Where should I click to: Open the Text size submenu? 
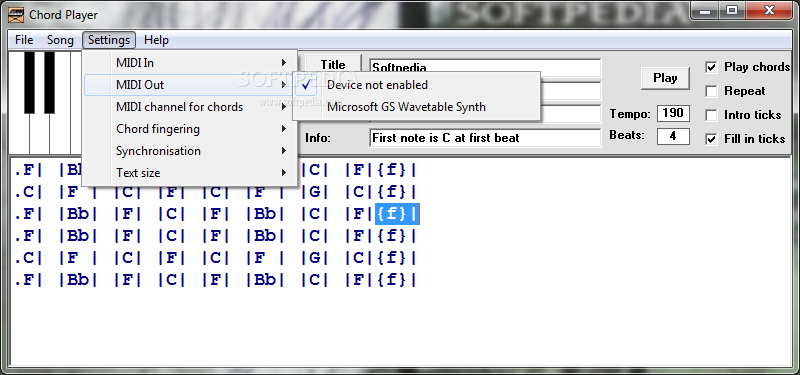coord(190,172)
